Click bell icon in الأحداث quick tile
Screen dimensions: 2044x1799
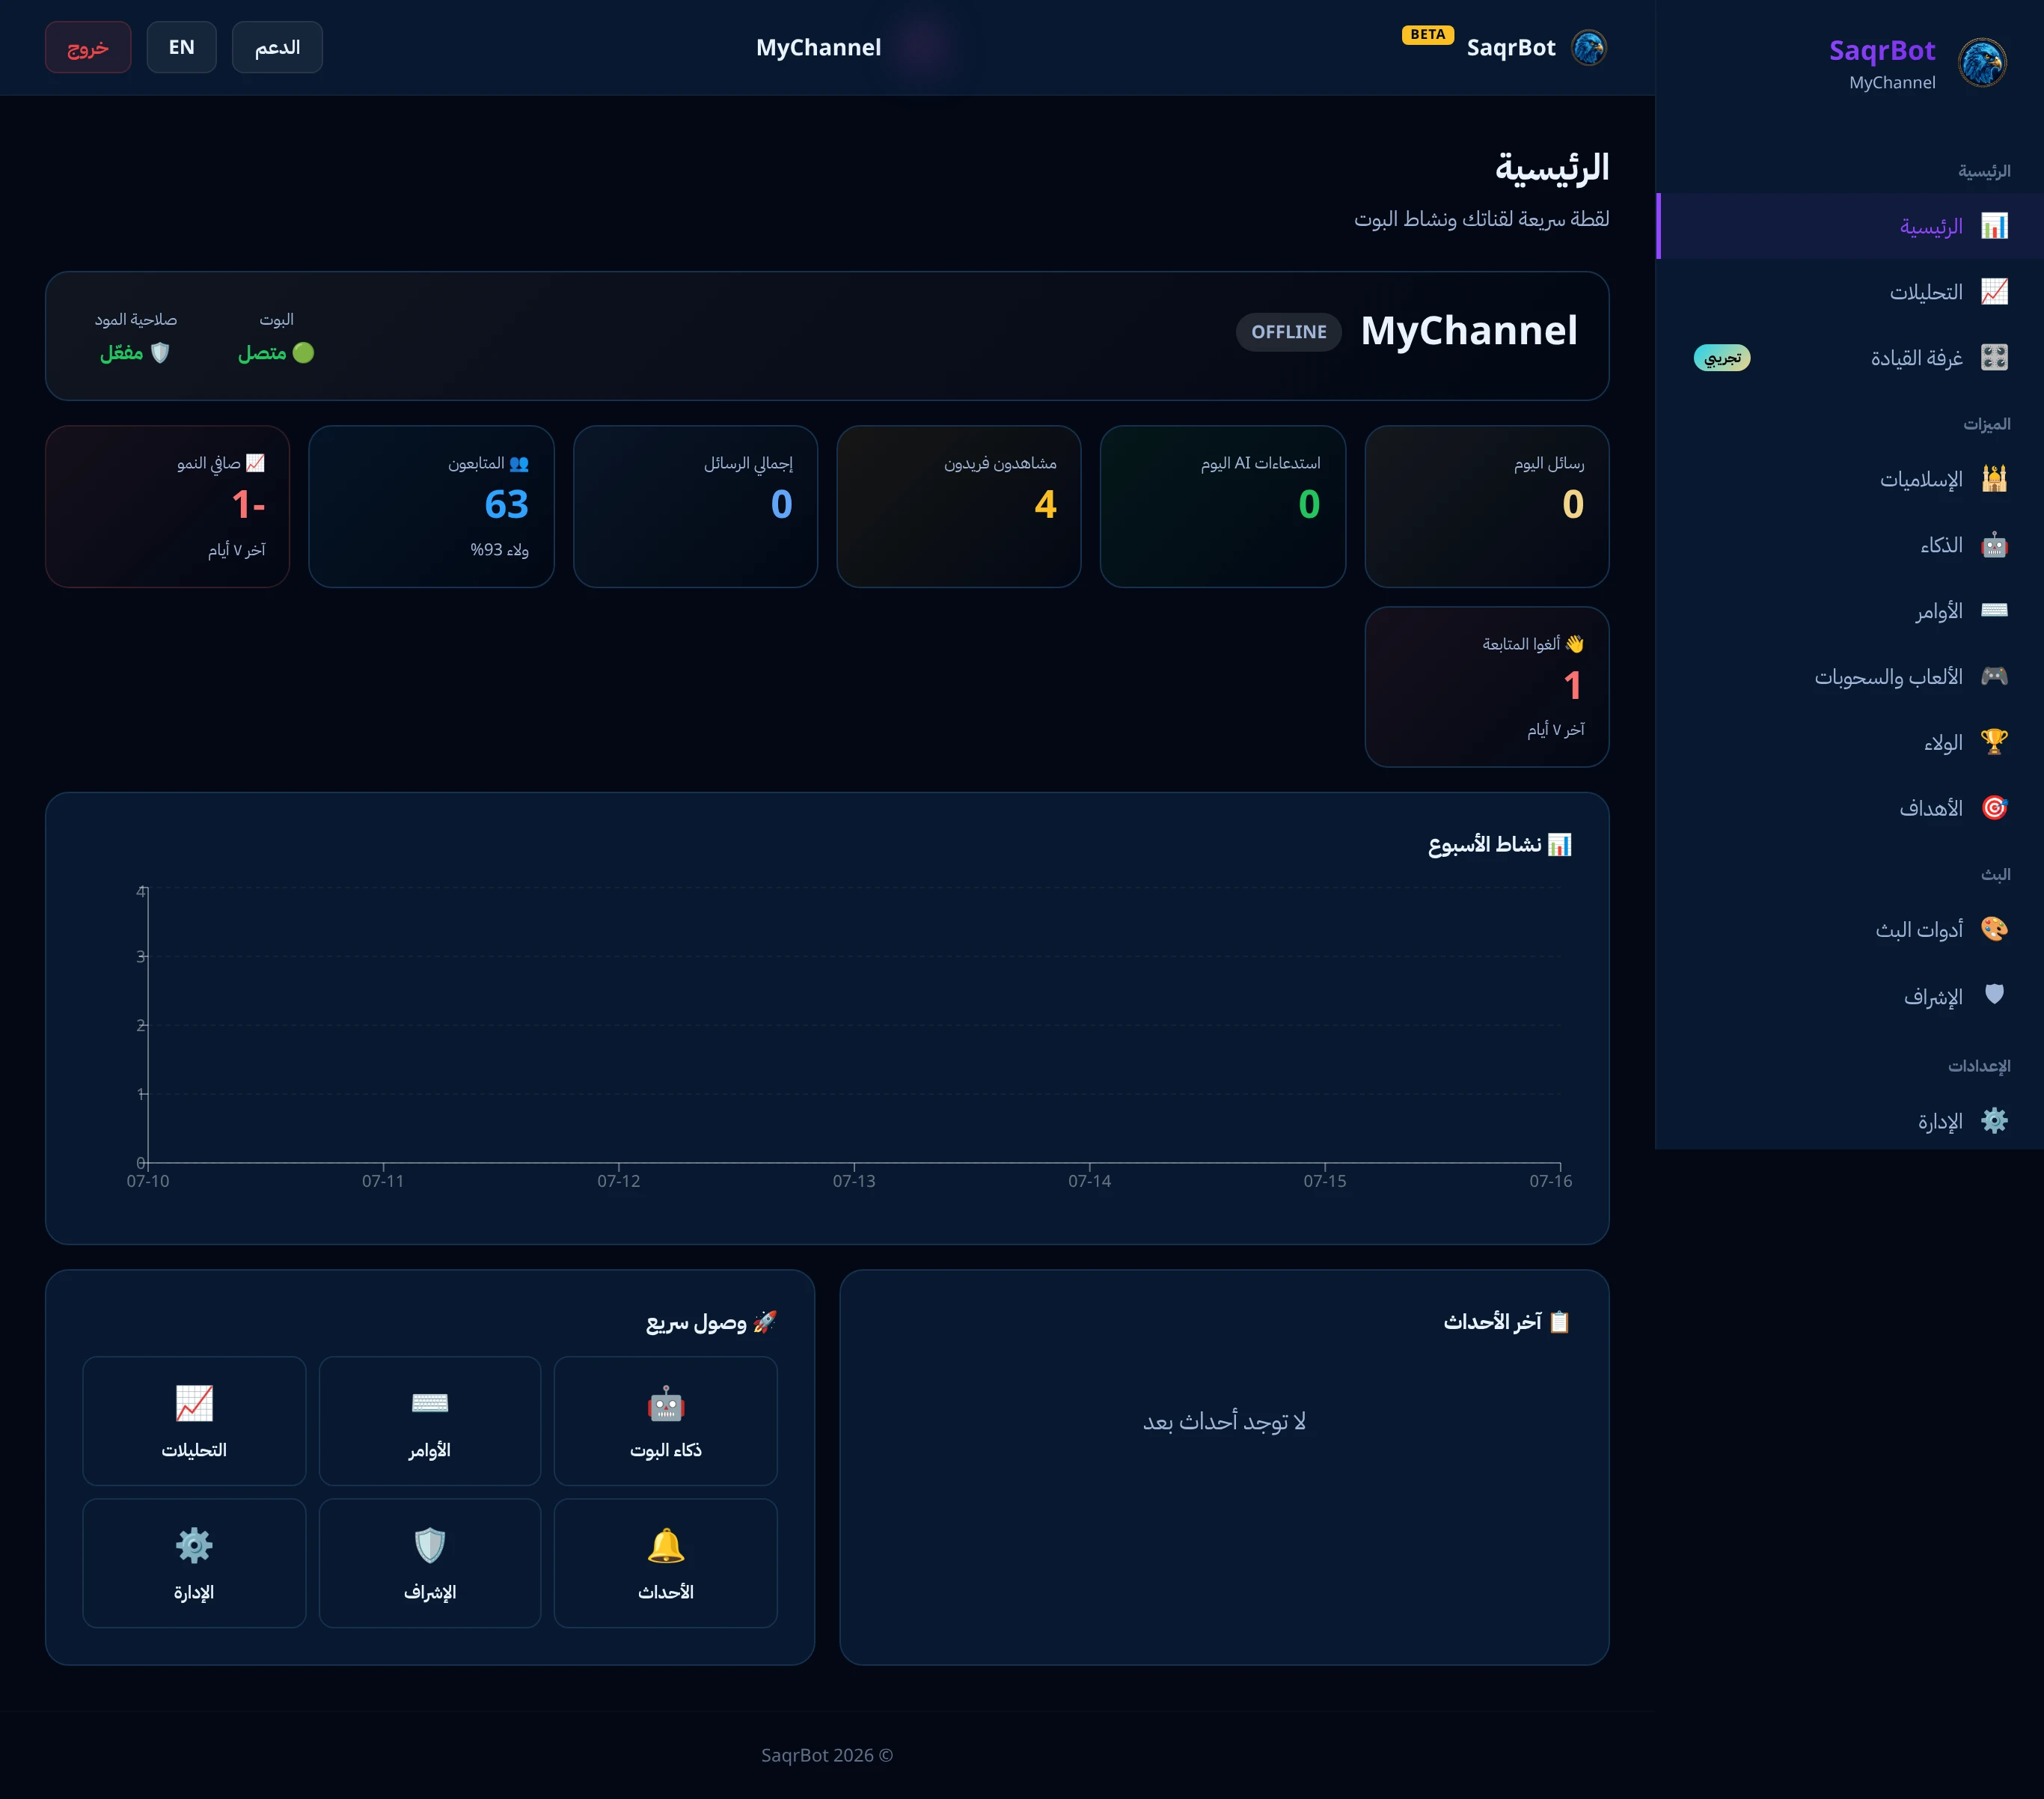click(x=666, y=1546)
